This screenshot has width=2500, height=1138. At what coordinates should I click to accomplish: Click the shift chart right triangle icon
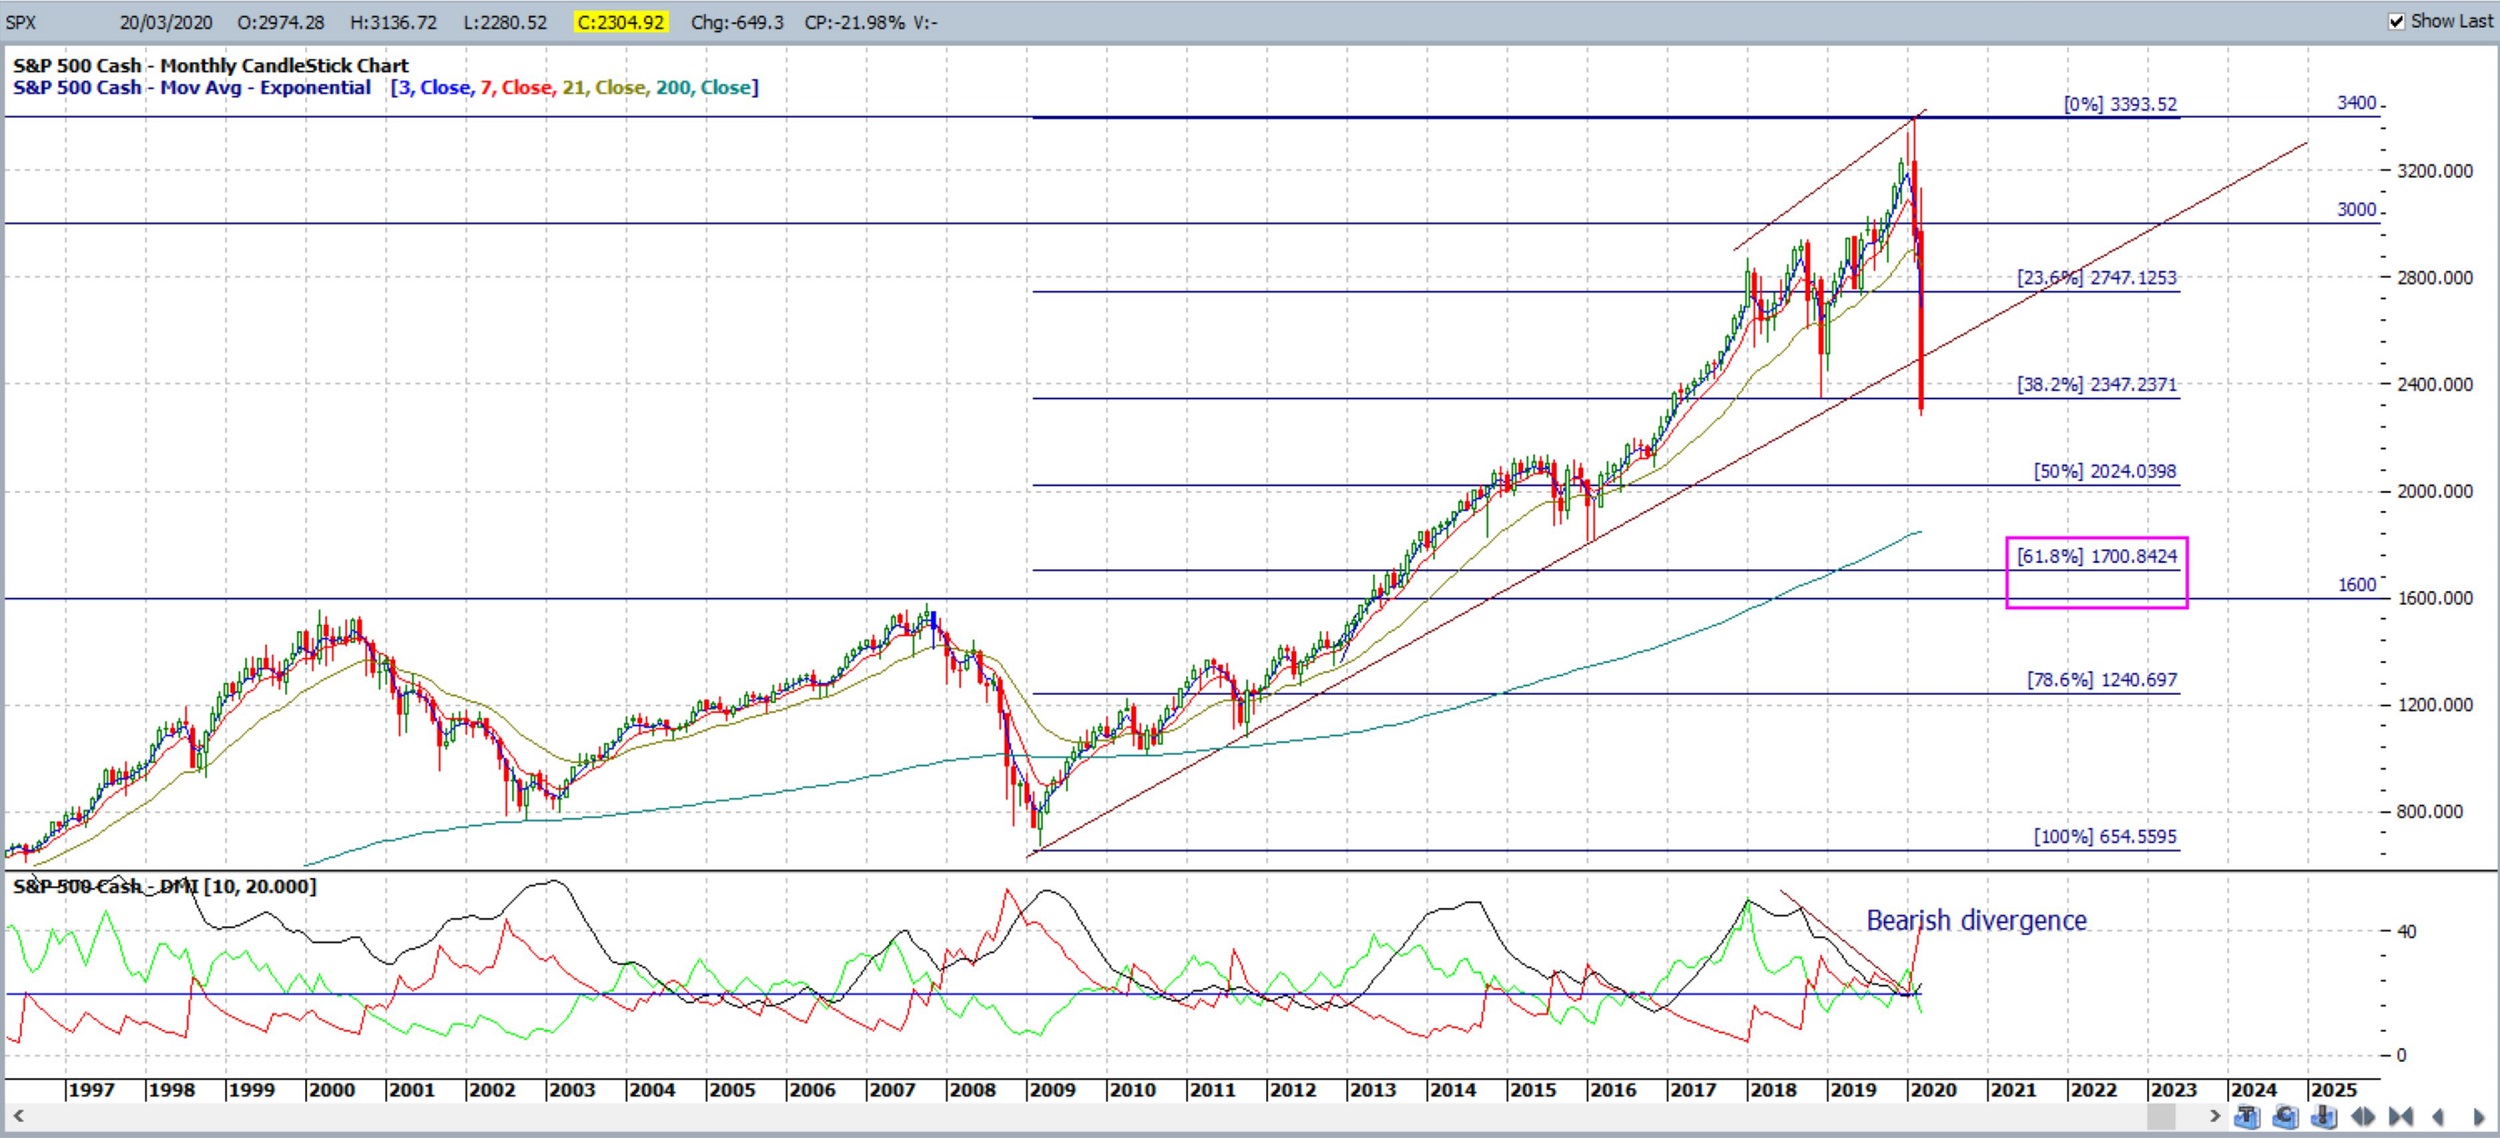point(2479,1116)
